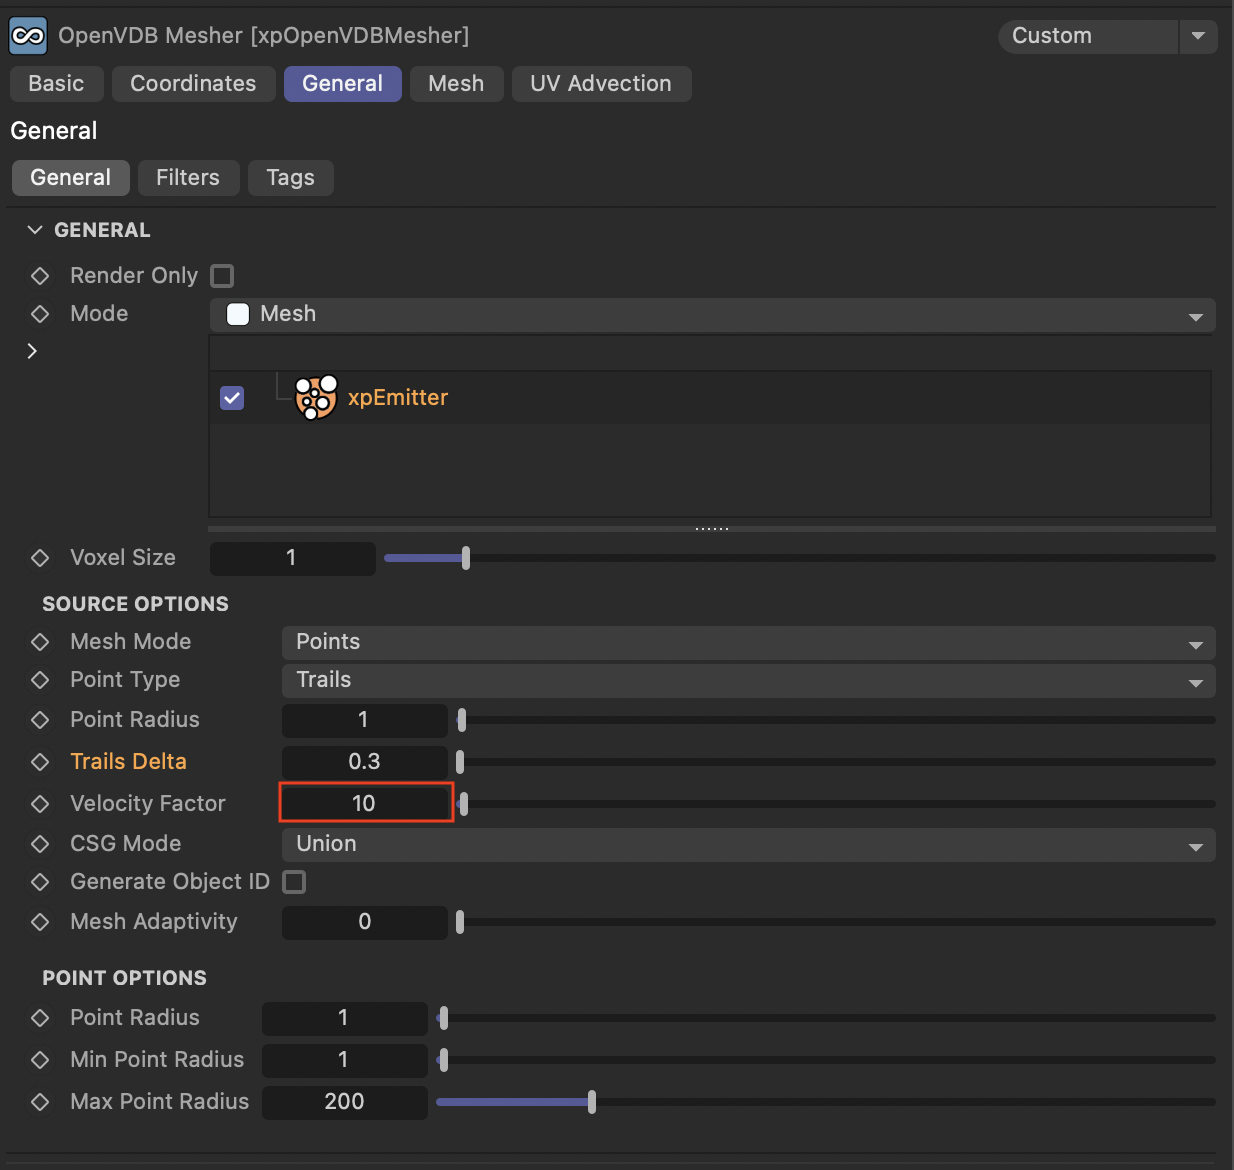Click the Voxel Size value field

[x=292, y=558]
